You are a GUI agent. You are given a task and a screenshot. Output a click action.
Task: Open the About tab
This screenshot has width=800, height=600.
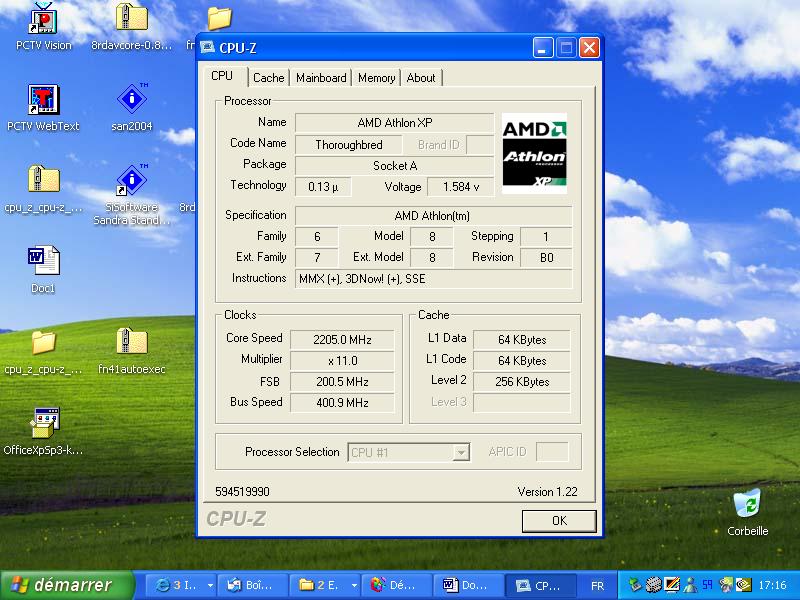pos(421,78)
